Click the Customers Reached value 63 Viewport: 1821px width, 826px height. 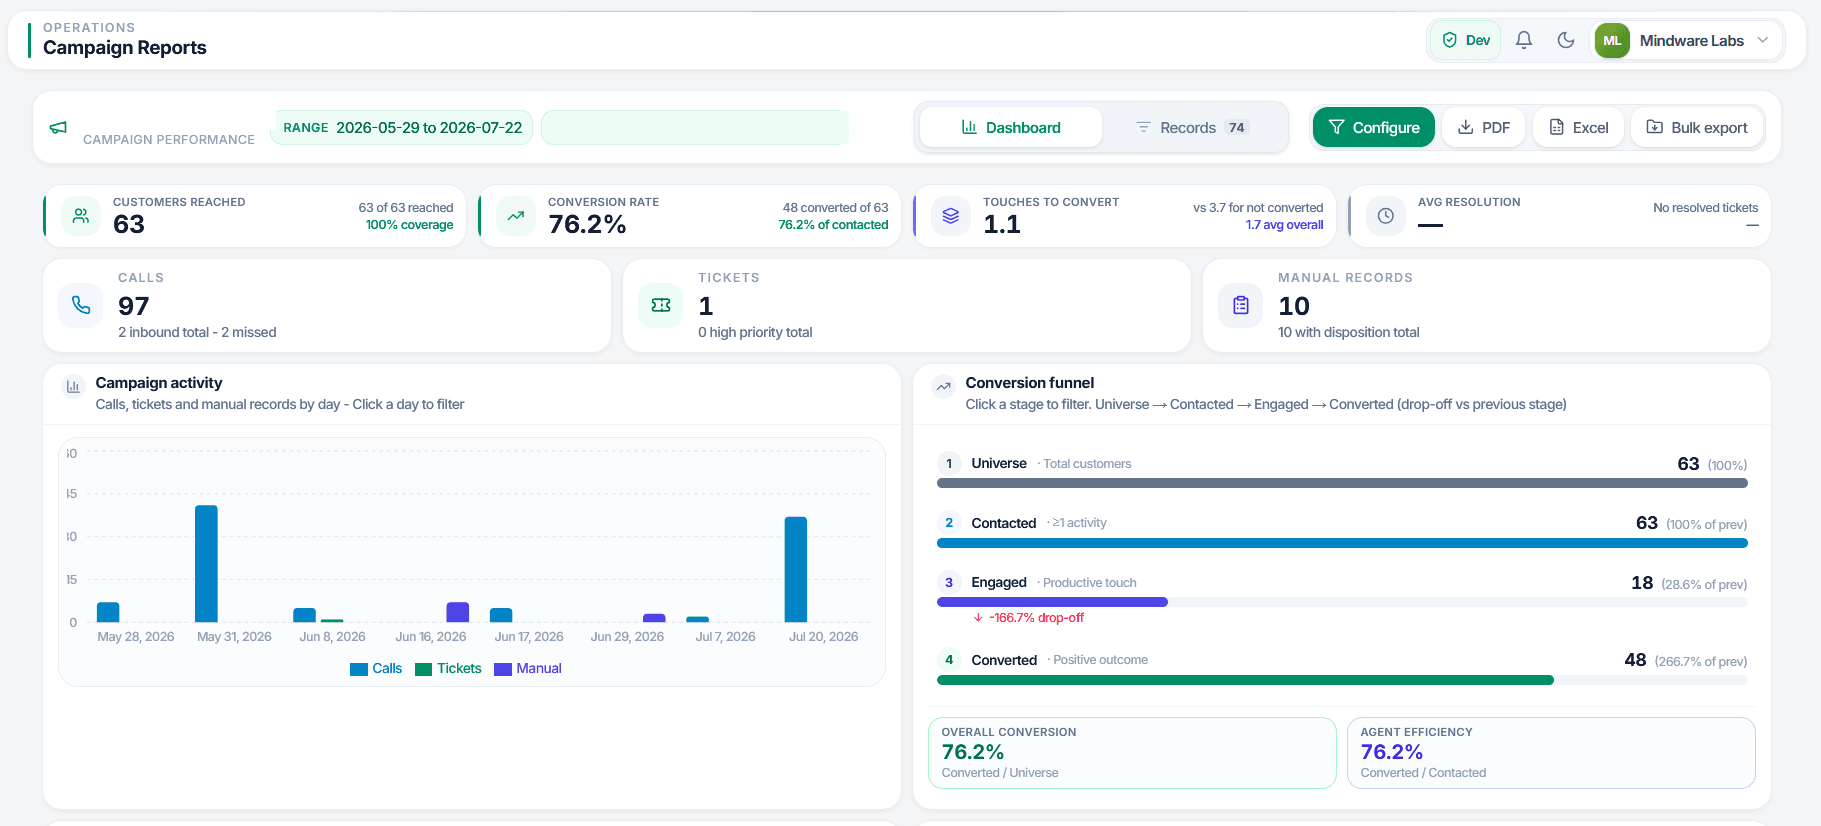pyautogui.click(x=129, y=224)
